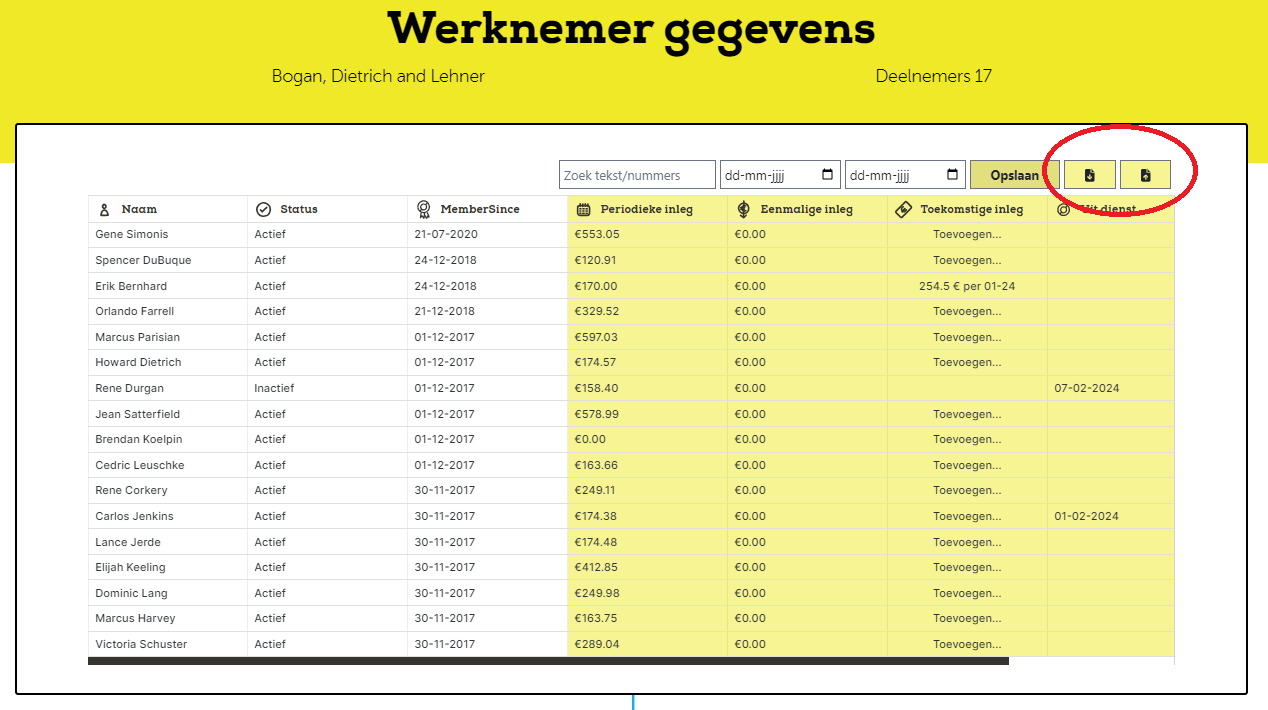The height and width of the screenshot is (710, 1268).
Task: Click Toevoegen... in Howard Dietrich's row
Action: tap(967, 362)
